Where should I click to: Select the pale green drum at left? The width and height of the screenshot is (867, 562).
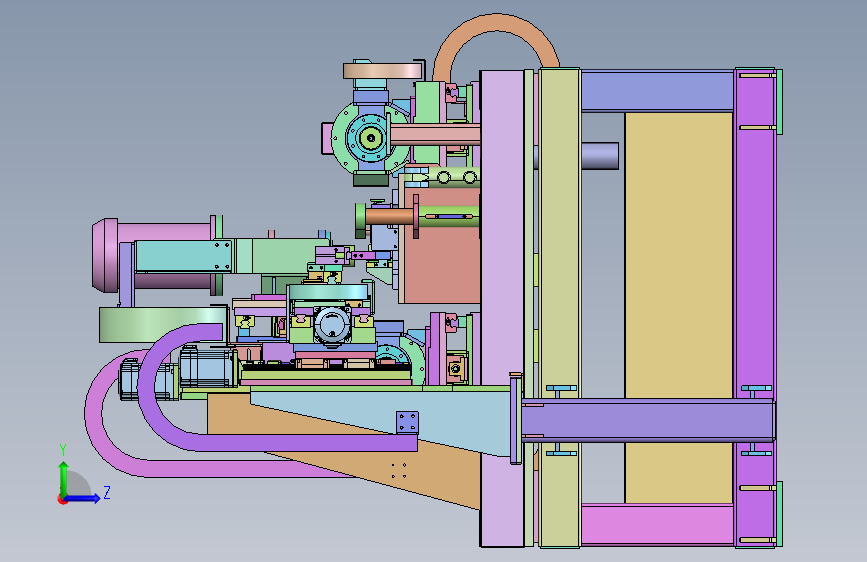[x=163, y=325]
